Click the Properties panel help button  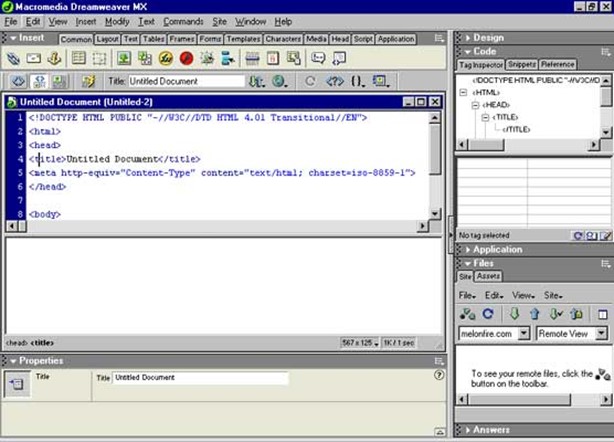[x=439, y=375]
